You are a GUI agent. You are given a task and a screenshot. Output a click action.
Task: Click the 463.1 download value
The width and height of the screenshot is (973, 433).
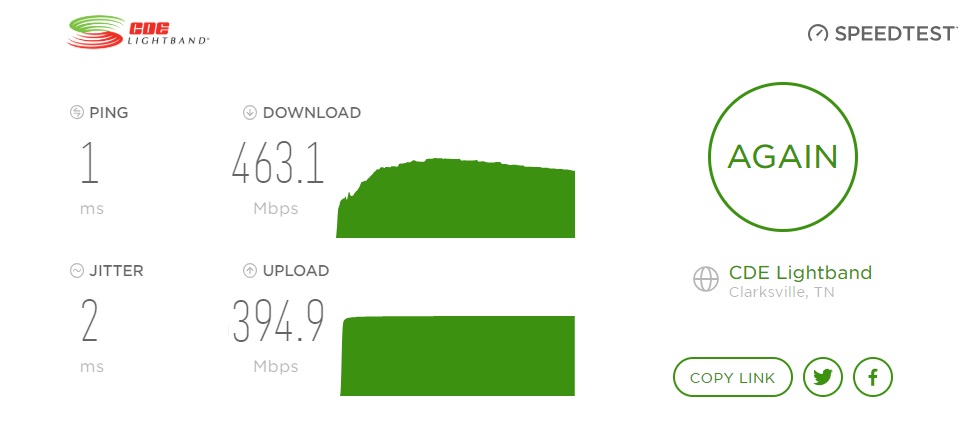click(278, 163)
